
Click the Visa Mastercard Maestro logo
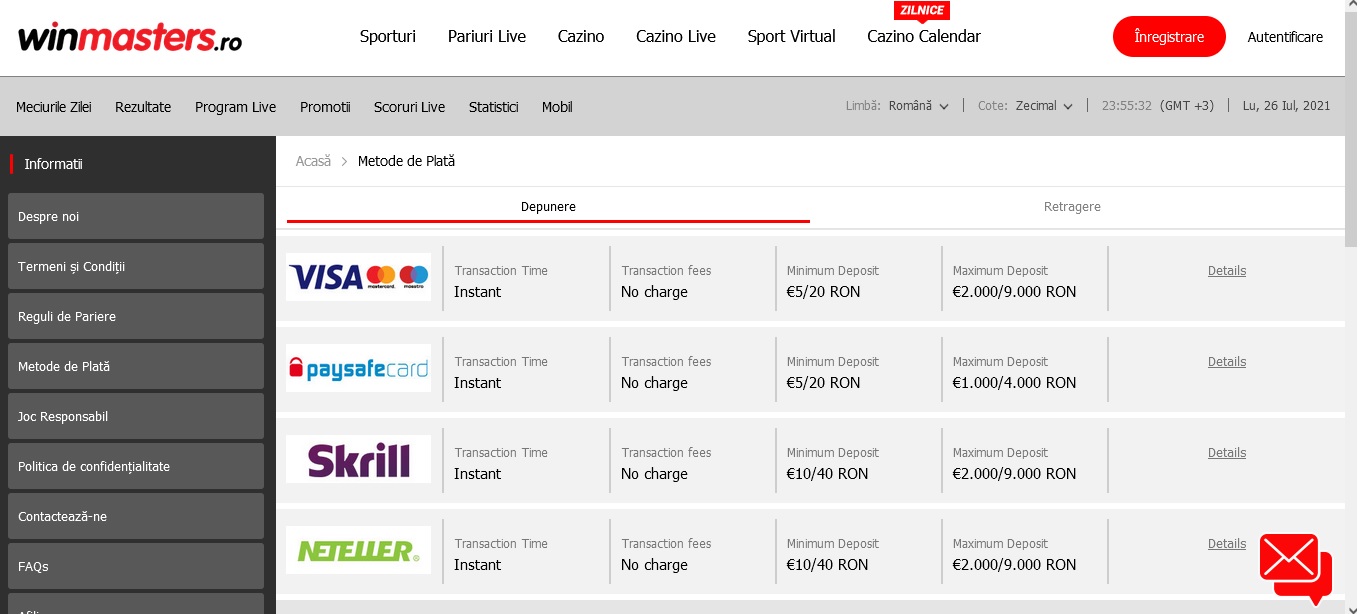pos(358,276)
